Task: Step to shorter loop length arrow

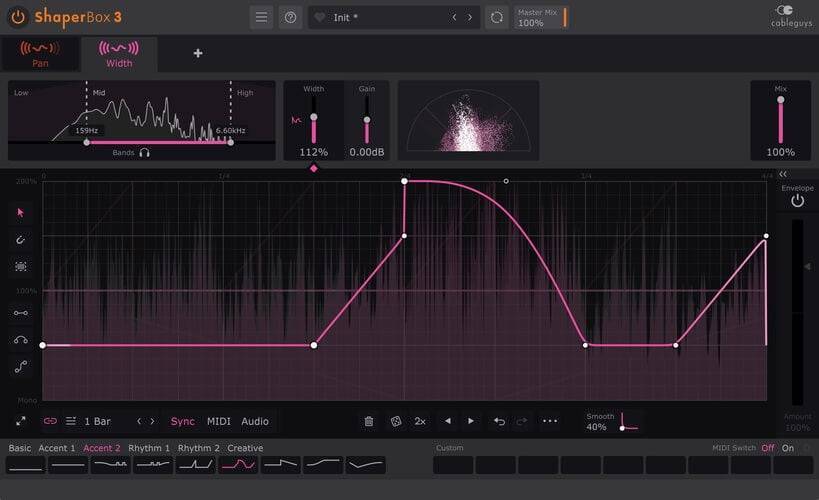Action: coord(139,421)
